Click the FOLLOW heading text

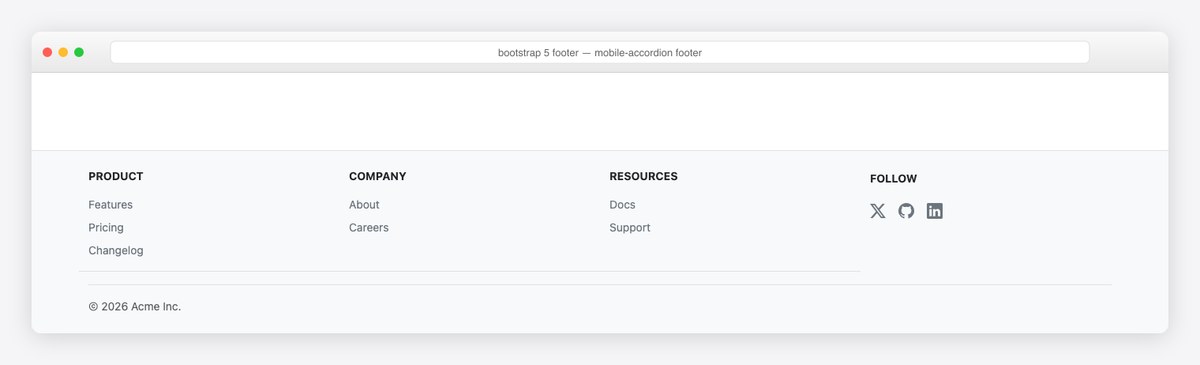[893, 179]
